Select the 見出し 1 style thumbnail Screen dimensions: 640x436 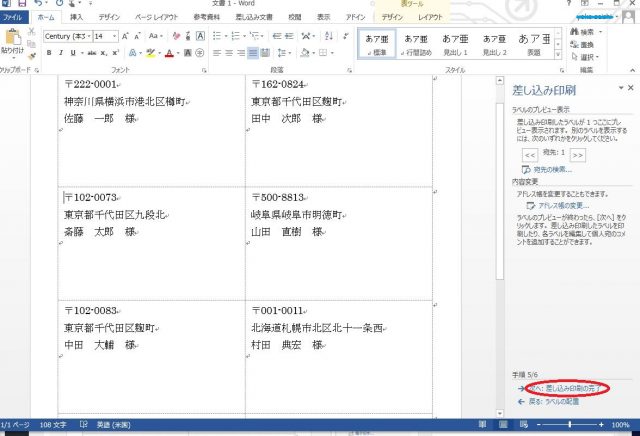[x=456, y=43]
